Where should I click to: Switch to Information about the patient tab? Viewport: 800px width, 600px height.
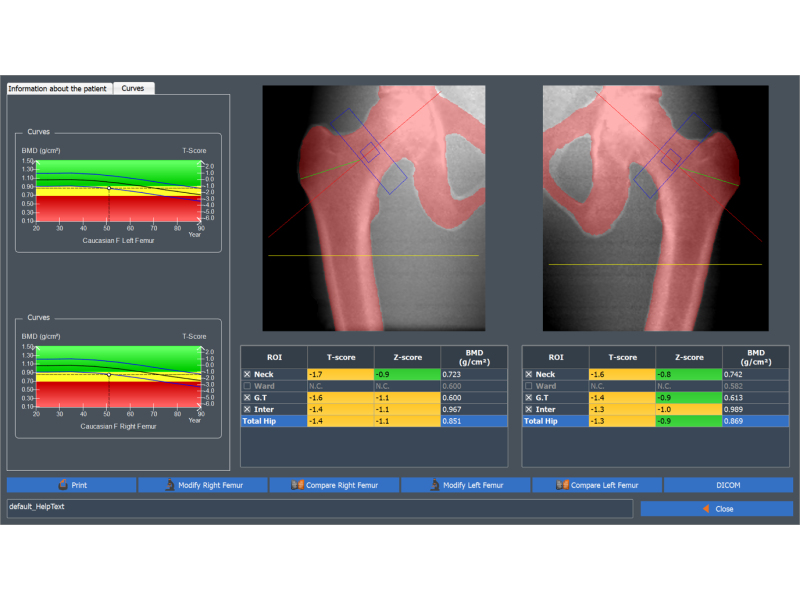59,89
